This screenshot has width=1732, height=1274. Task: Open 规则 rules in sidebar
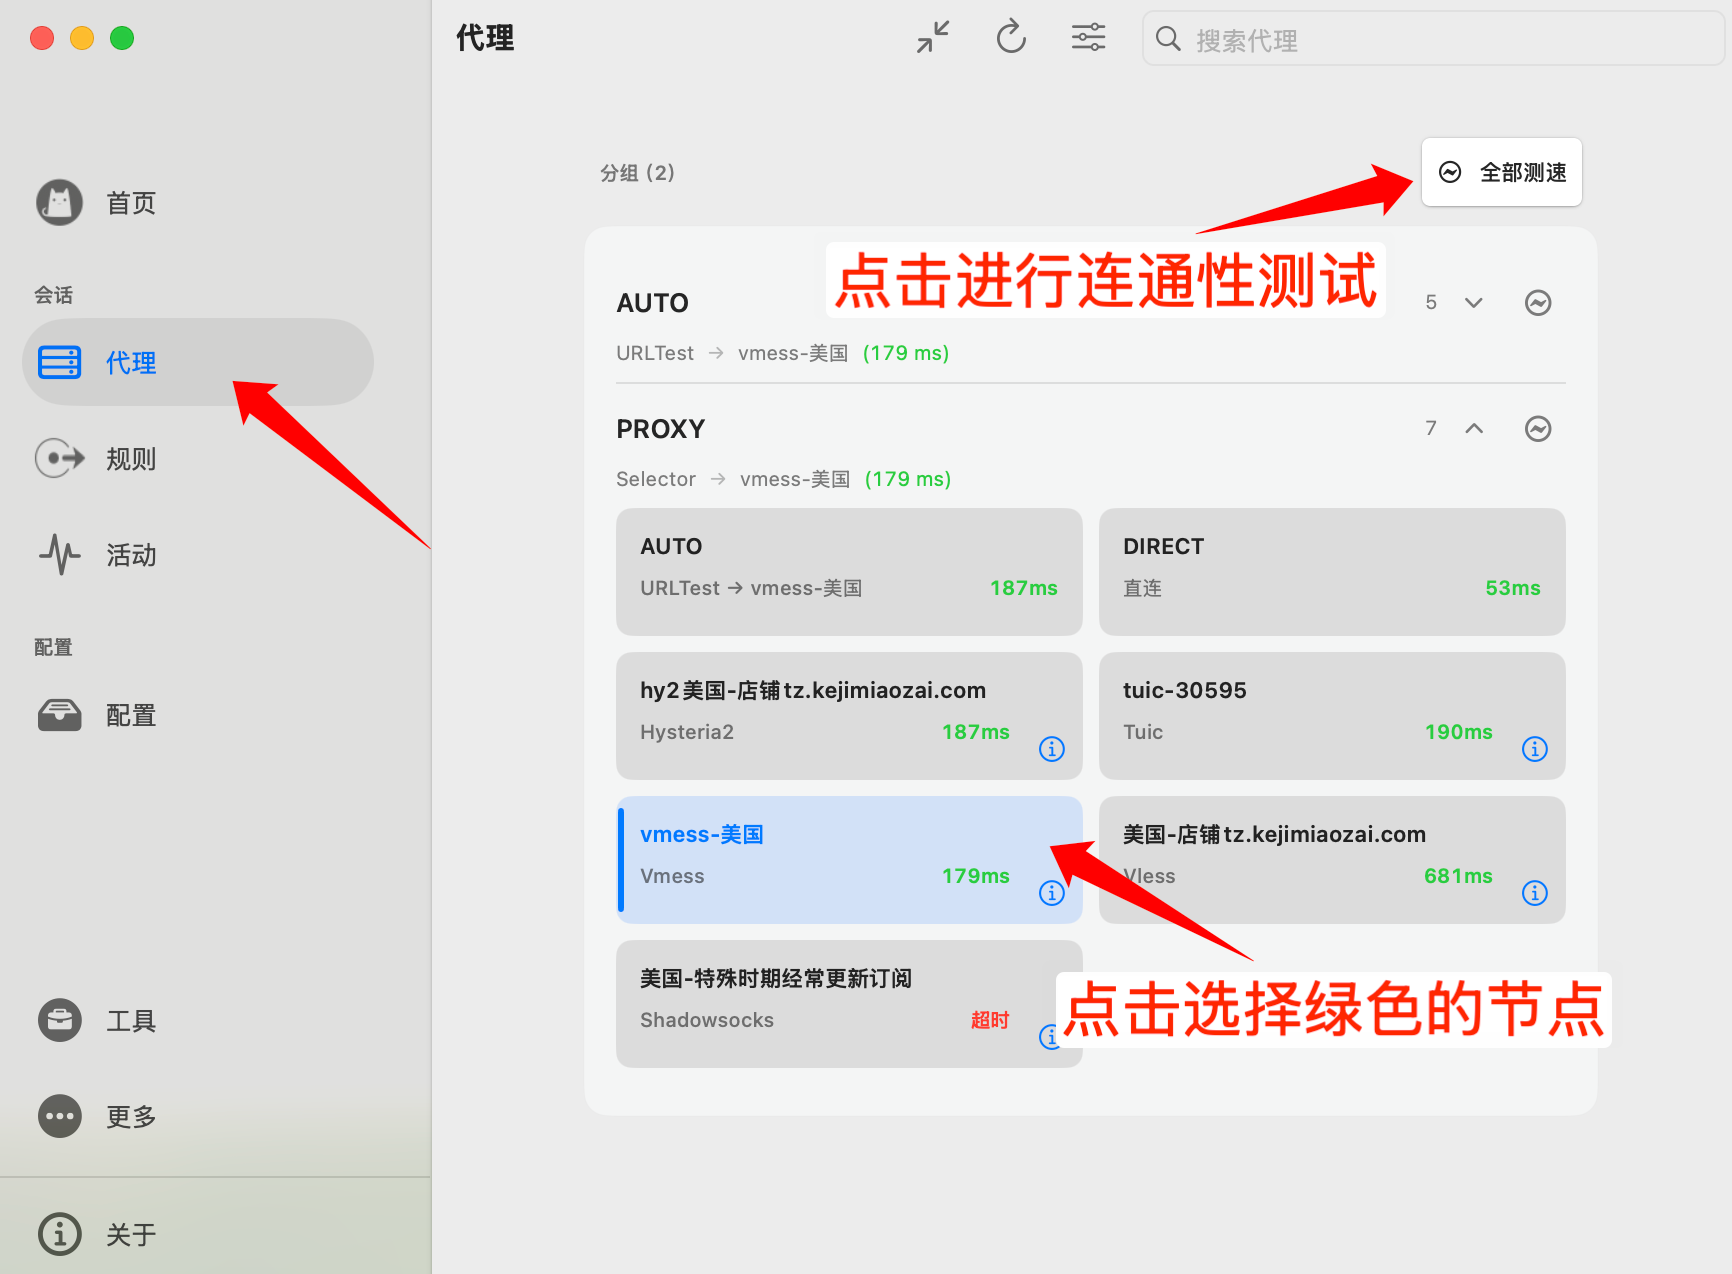coord(198,459)
